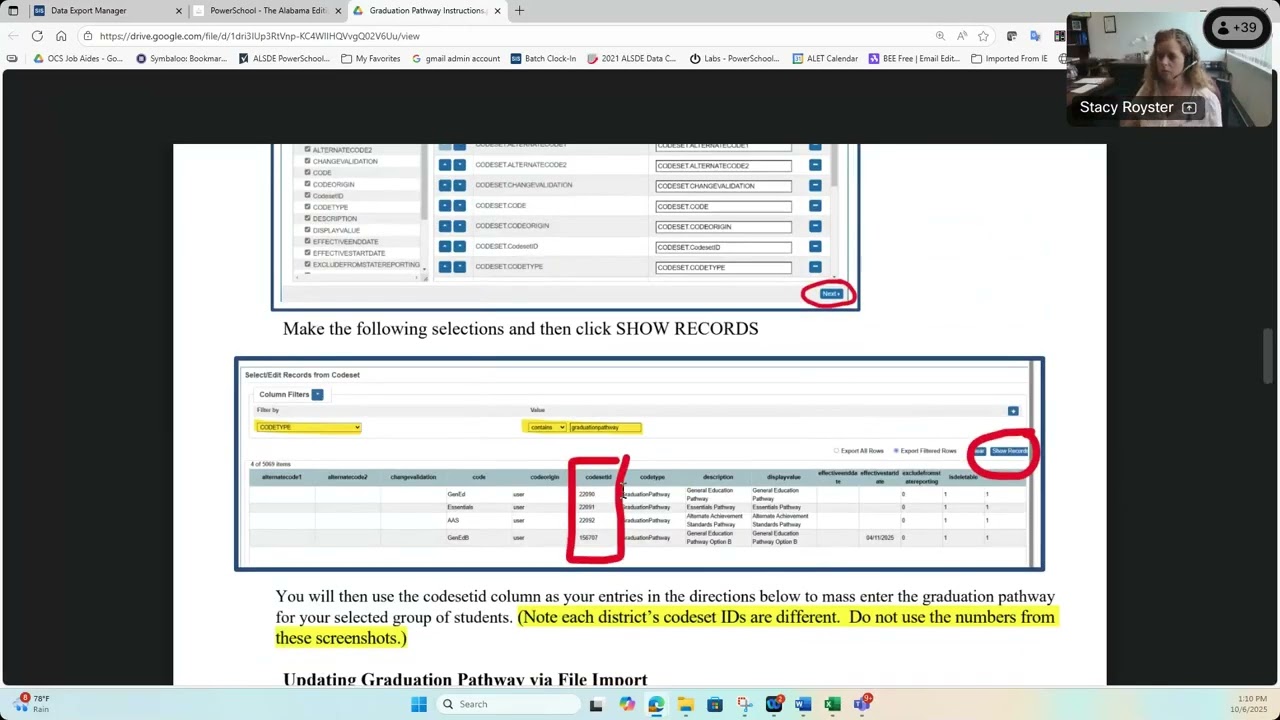Screen dimensions: 1280x720
Task: Open the Batch Clock-In bookmark
Action: click(x=544, y=59)
